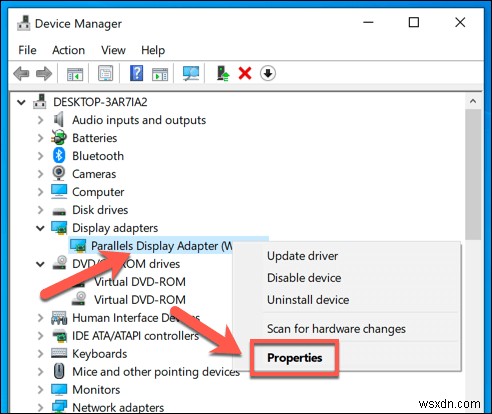This screenshot has width=492, height=414.
Task: Expand the Monitors category
Action: 40,390
